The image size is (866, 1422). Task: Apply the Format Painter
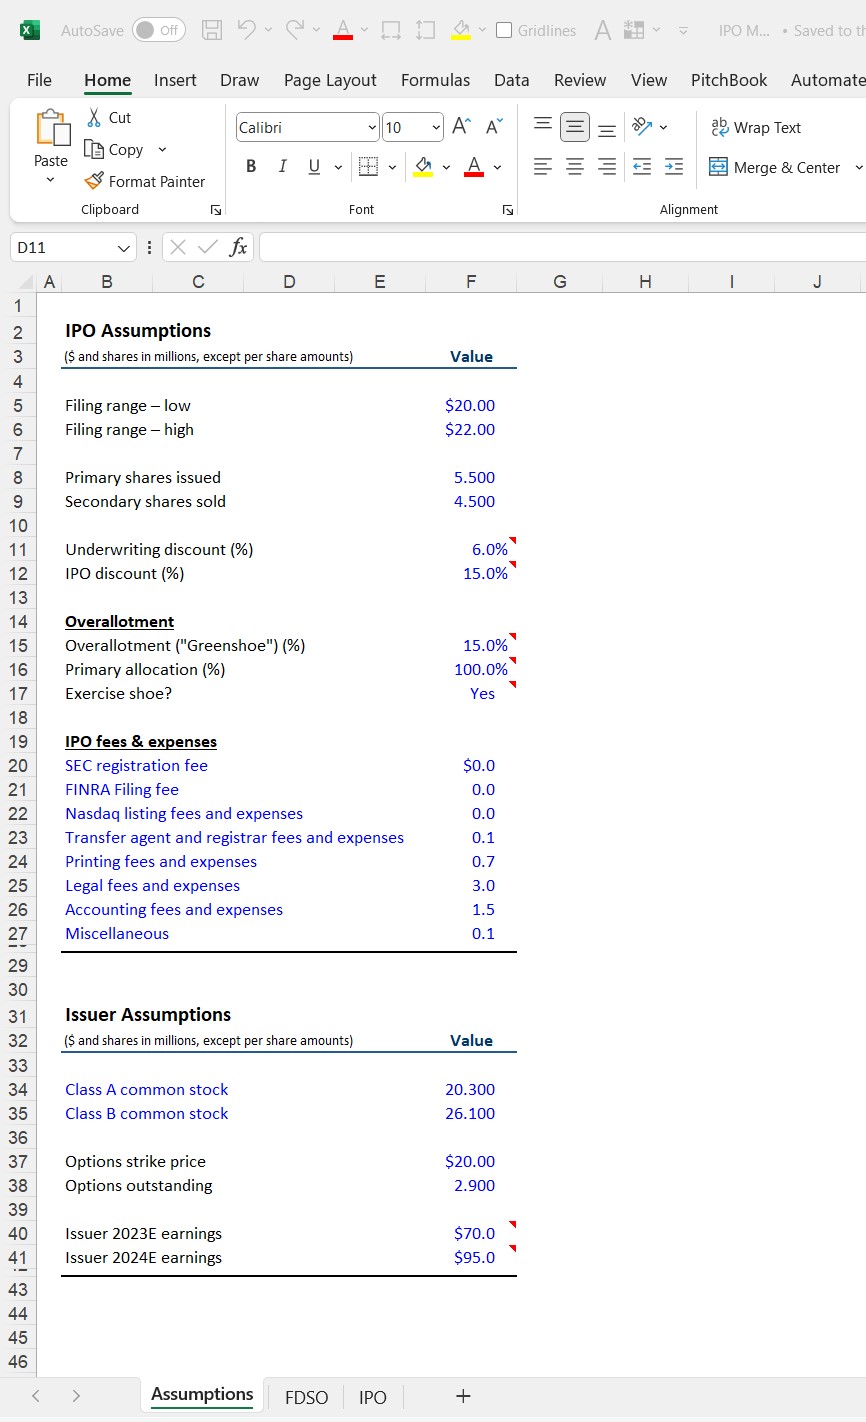pyautogui.click(x=145, y=181)
